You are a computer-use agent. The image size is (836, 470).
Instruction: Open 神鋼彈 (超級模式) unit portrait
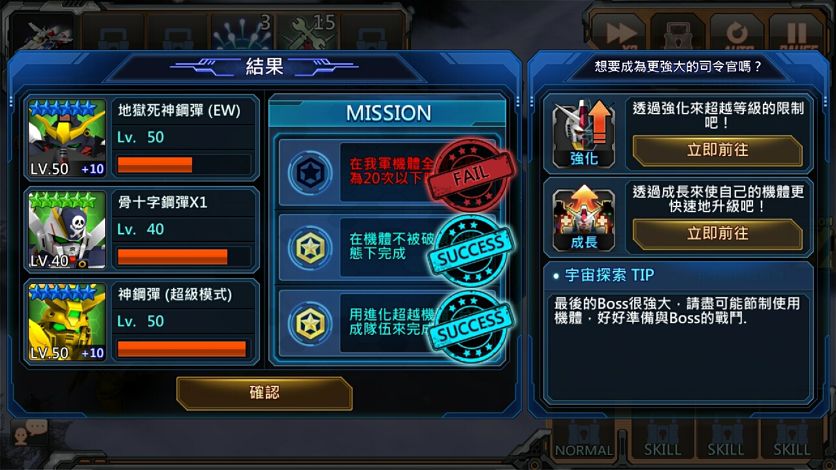click(67, 321)
